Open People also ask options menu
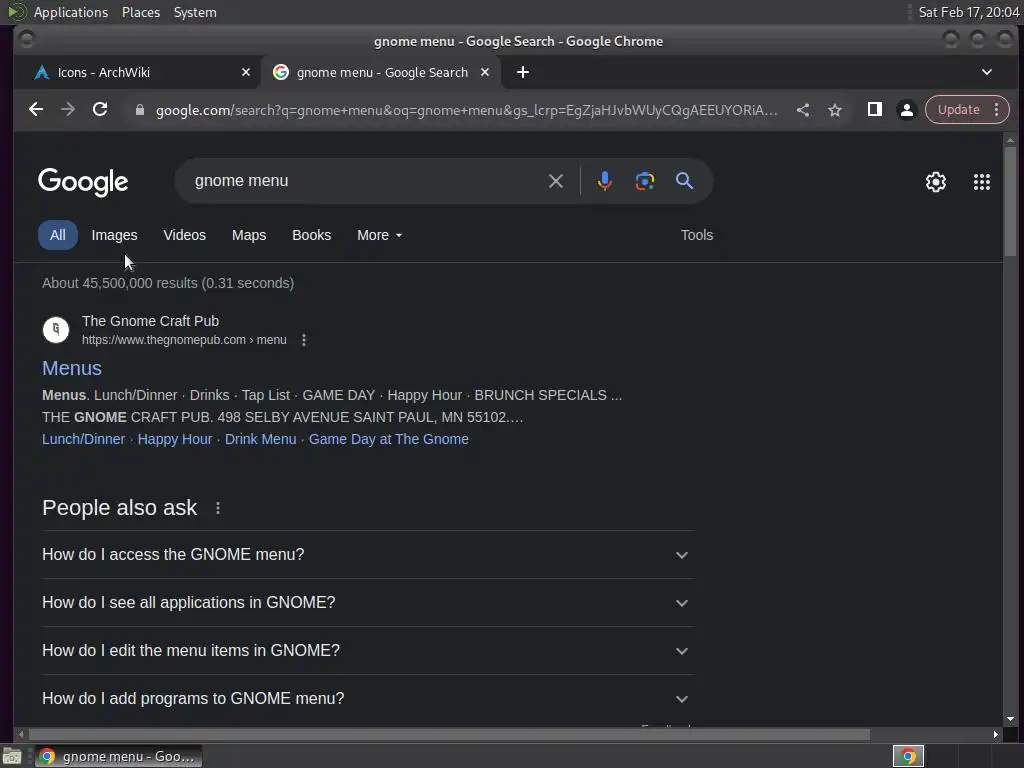This screenshot has width=1024, height=768. point(218,508)
